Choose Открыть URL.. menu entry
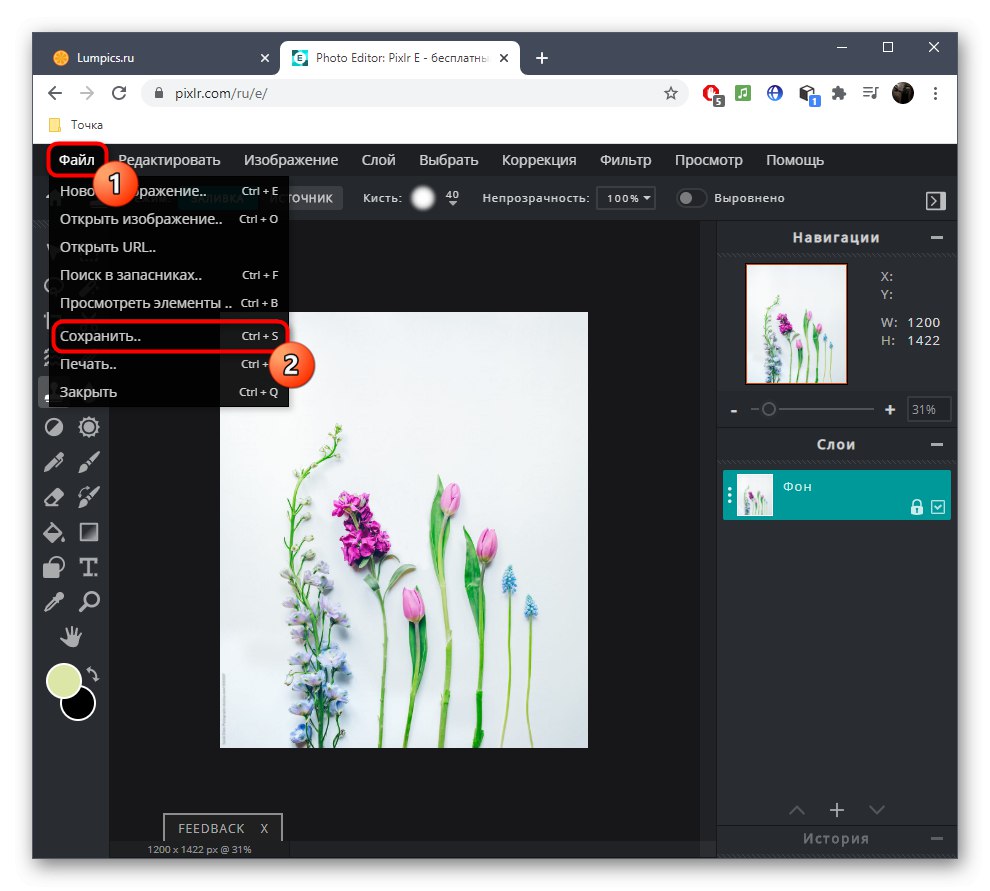 [169, 247]
